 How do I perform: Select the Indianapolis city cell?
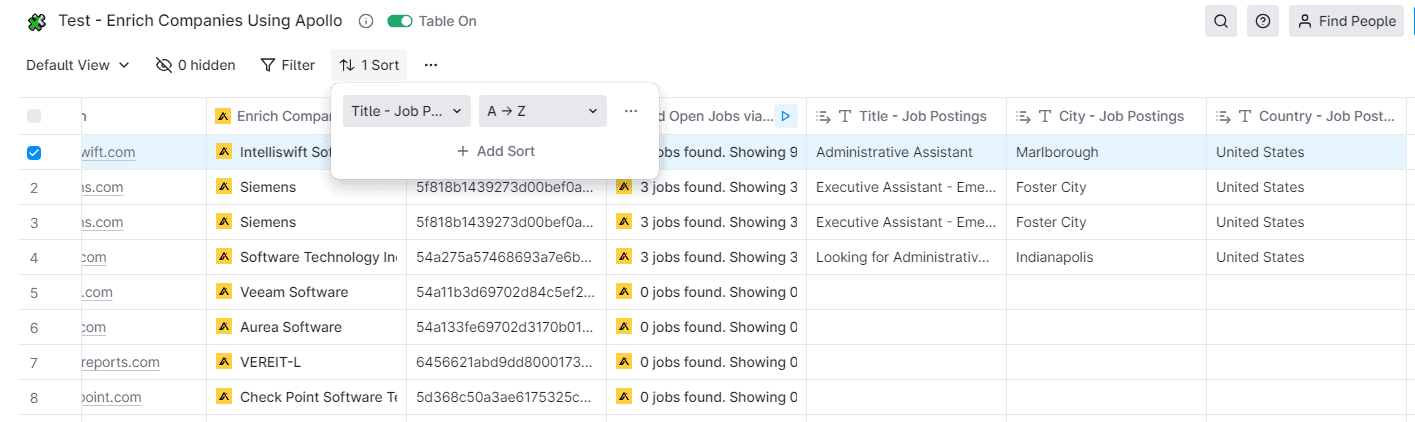tap(1106, 257)
